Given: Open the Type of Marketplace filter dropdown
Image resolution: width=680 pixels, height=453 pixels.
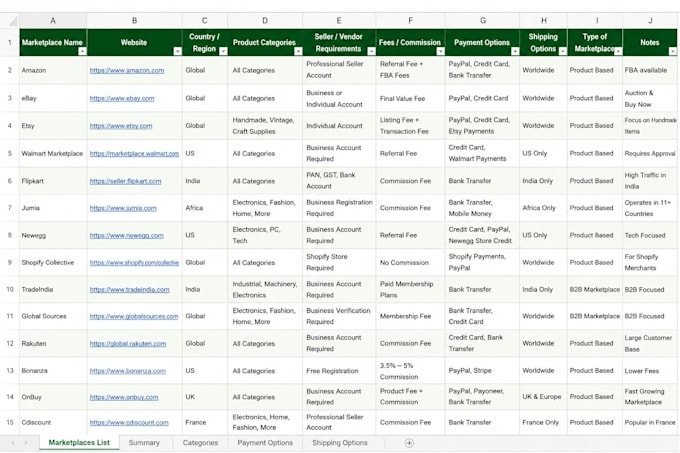Looking at the screenshot, I should 618,51.
